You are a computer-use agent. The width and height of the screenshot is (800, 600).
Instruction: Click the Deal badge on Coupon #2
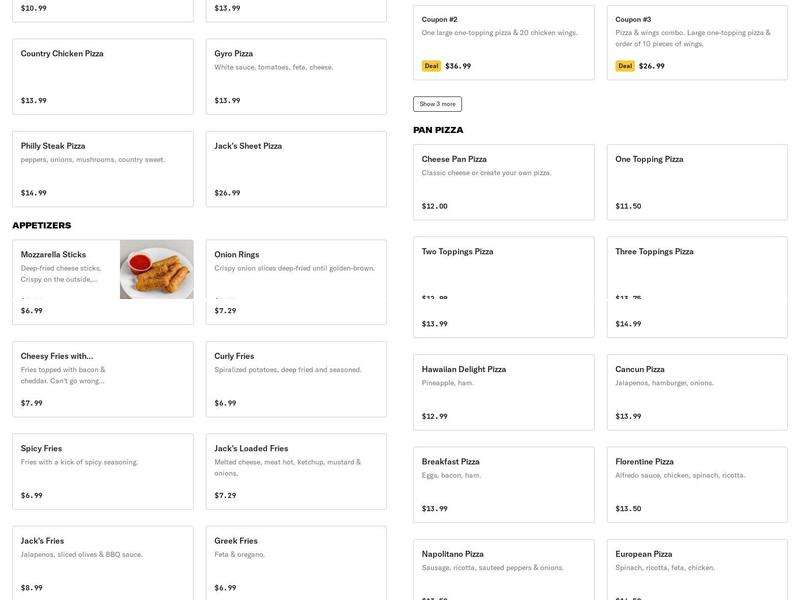(x=429, y=63)
